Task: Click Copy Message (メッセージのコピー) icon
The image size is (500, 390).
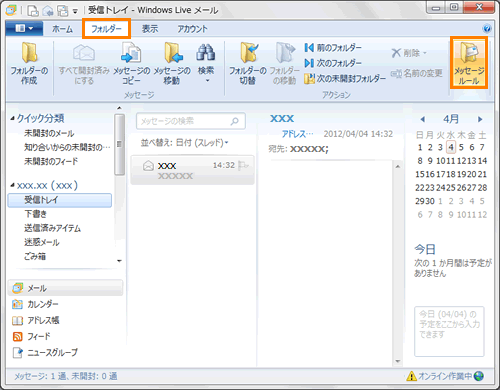Action: (x=131, y=63)
